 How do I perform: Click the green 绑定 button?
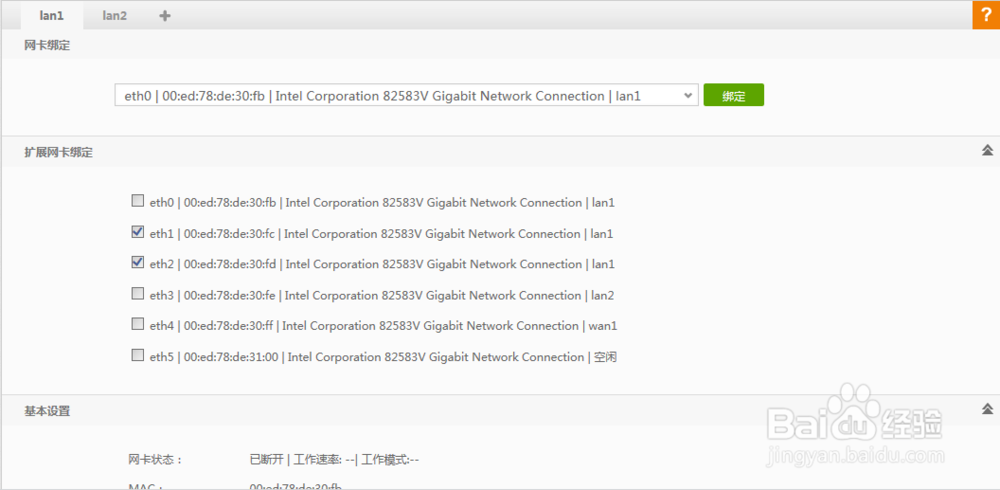pyautogui.click(x=733, y=96)
